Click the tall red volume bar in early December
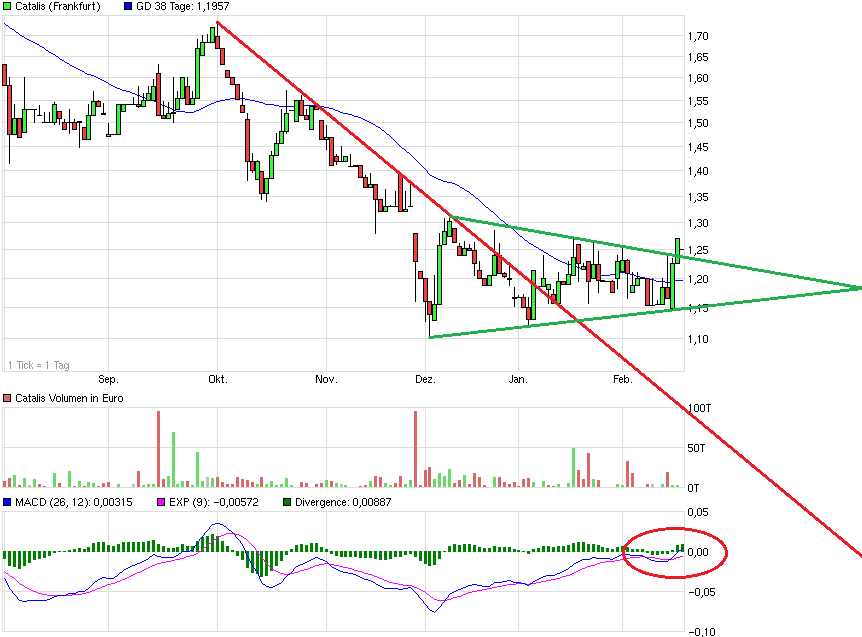Screen dimensions: 862x637 click(x=416, y=449)
